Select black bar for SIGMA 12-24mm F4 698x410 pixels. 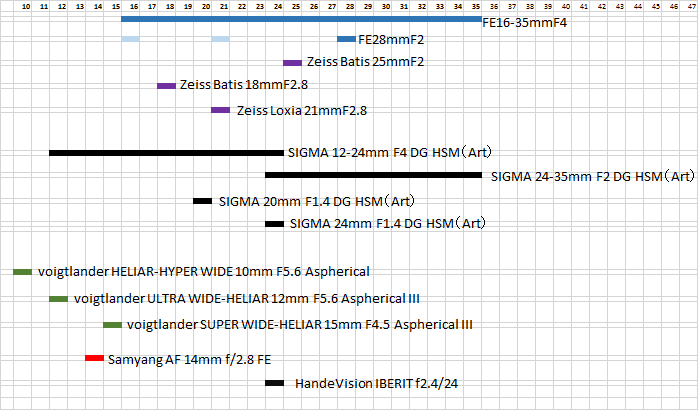[x=166, y=153]
